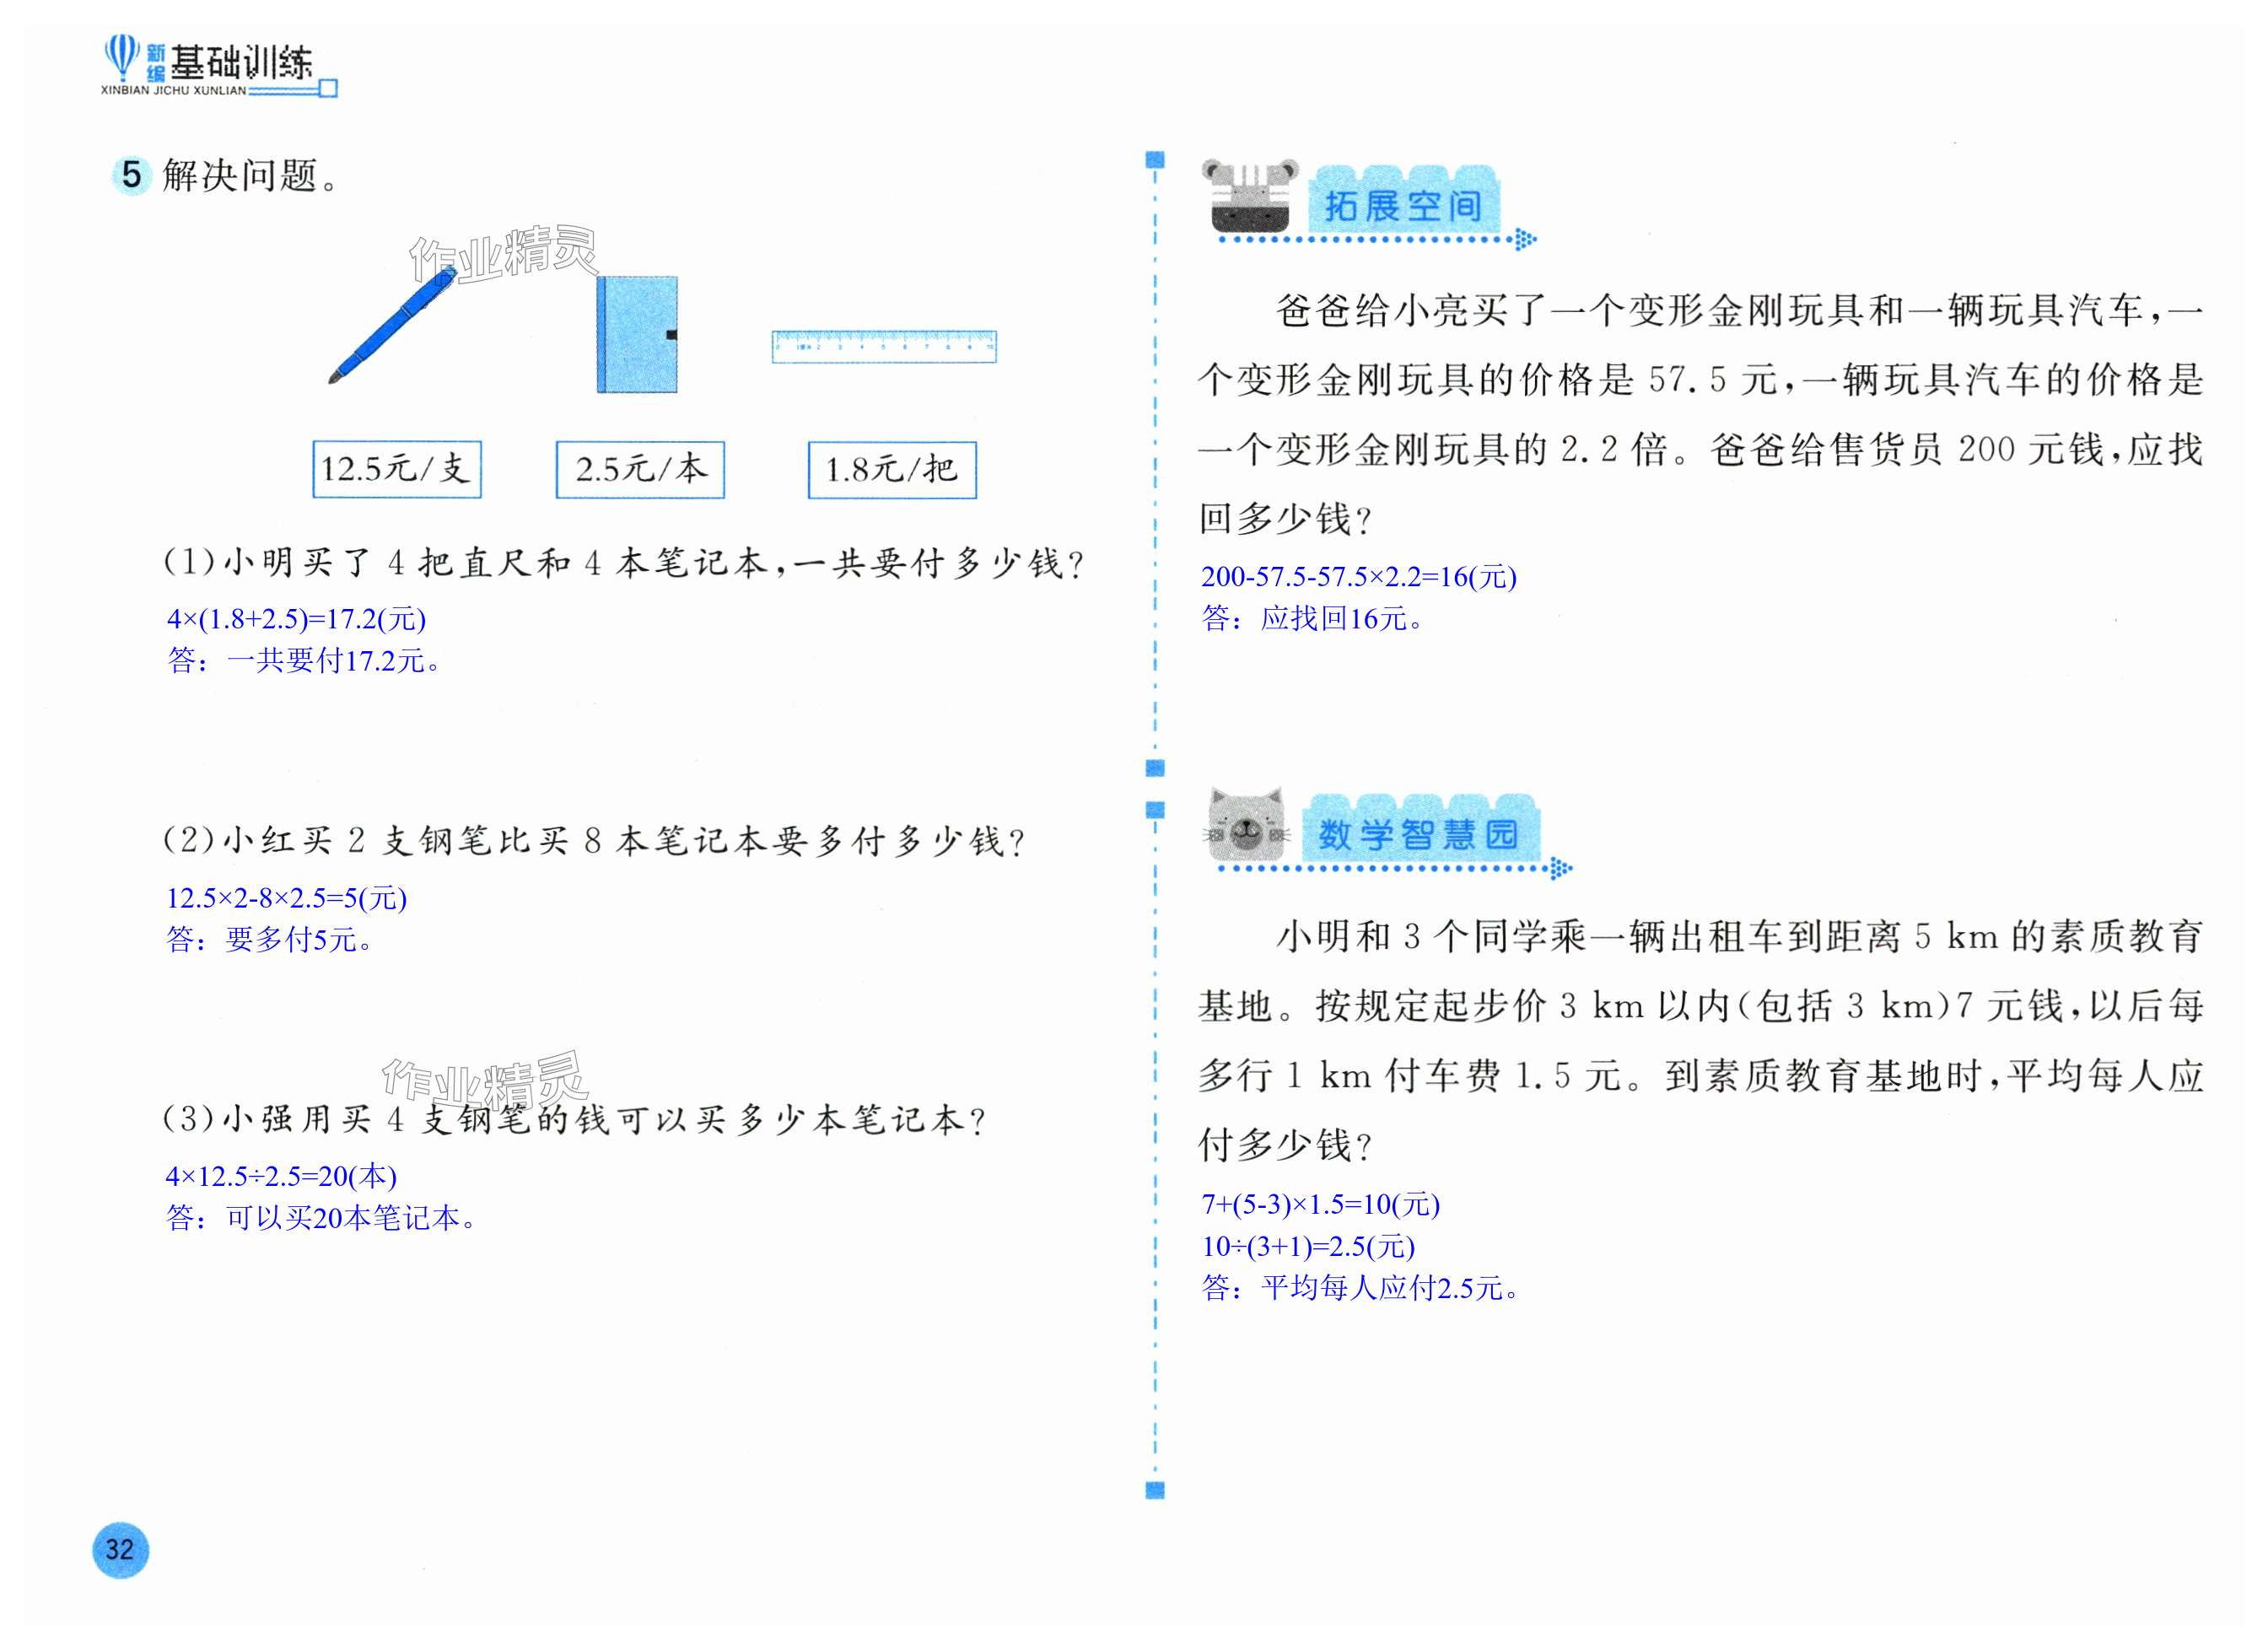Click the line 答：平均每人应付2.5元
Screen dimensions: 2268x1649
[1361, 1287]
